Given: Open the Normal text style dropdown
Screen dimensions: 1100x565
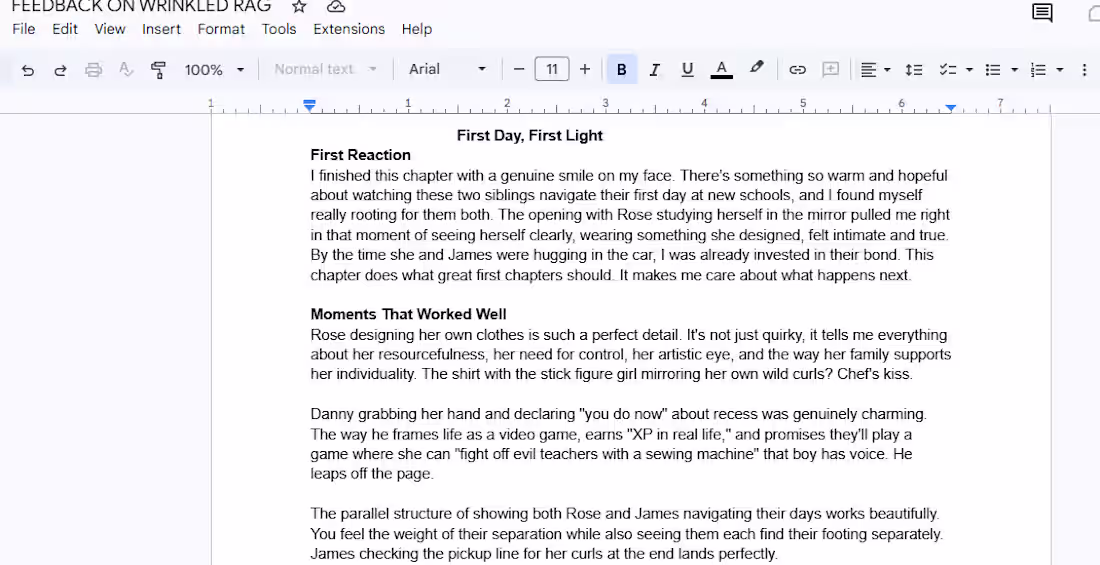Looking at the screenshot, I should [326, 69].
